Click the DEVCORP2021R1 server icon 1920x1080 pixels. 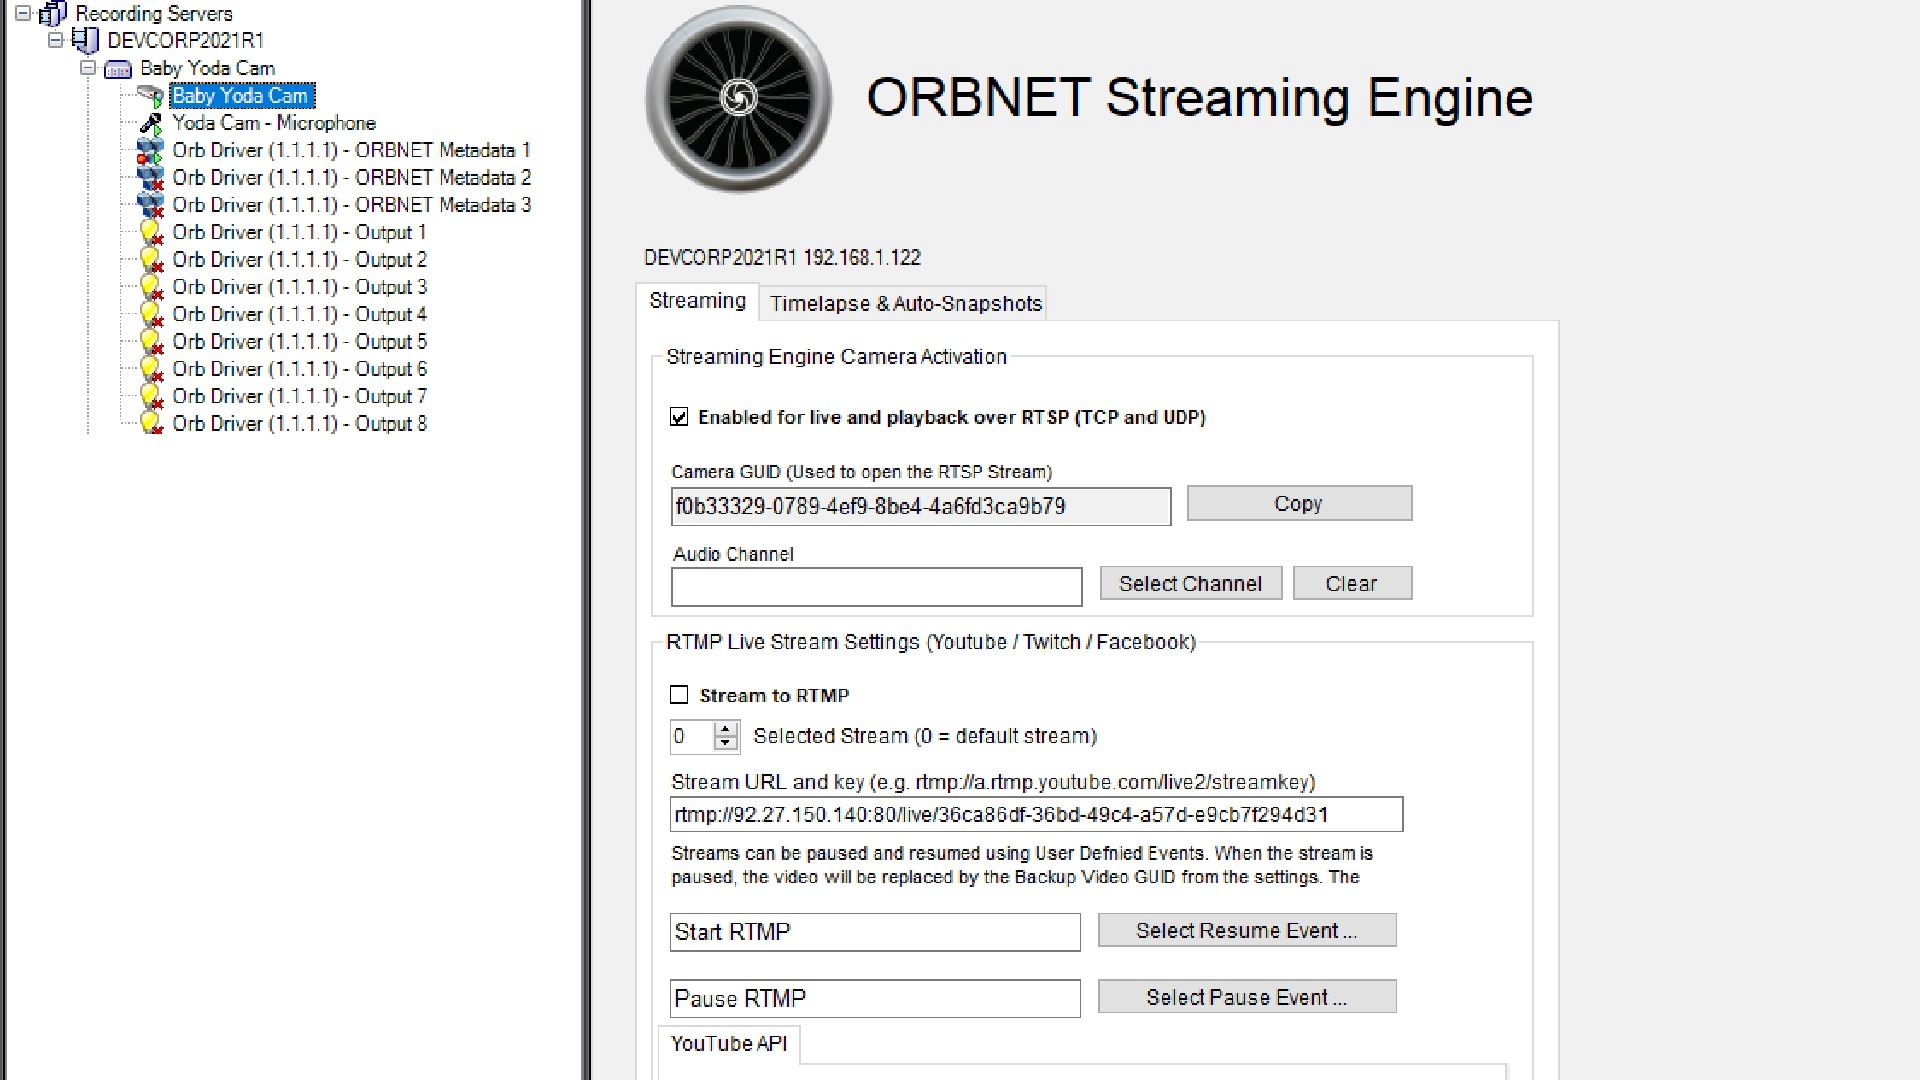point(86,41)
